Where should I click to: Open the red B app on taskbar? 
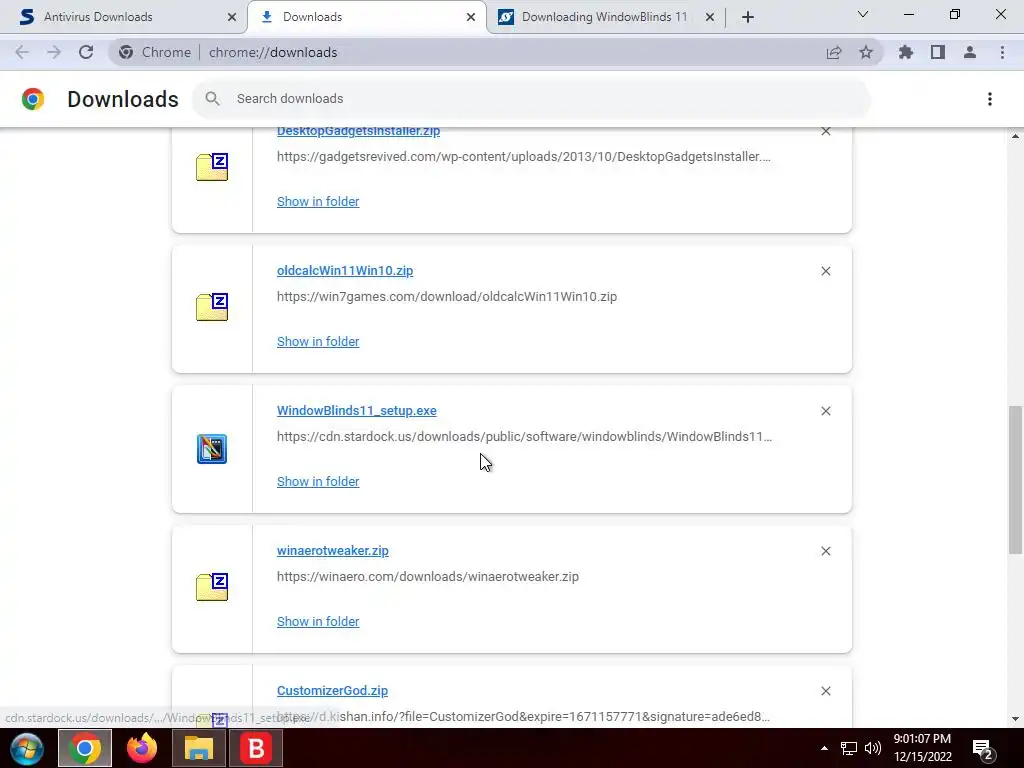[257, 748]
